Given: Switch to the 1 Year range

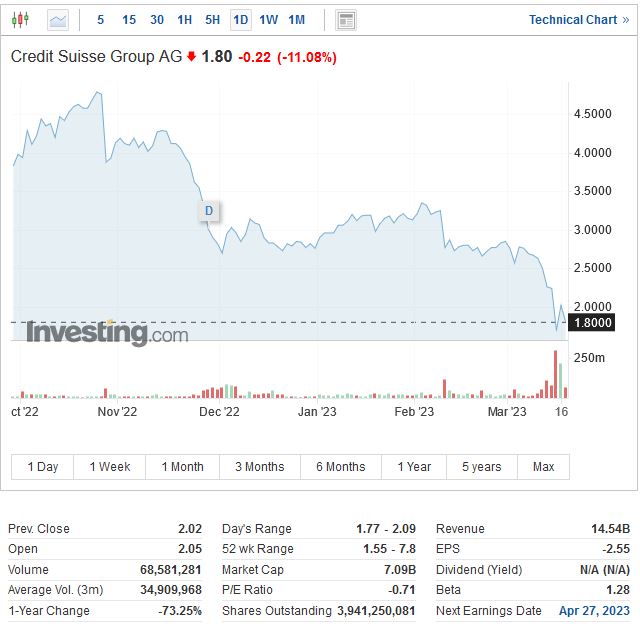Looking at the screenshot, I should tap(414, 467).
